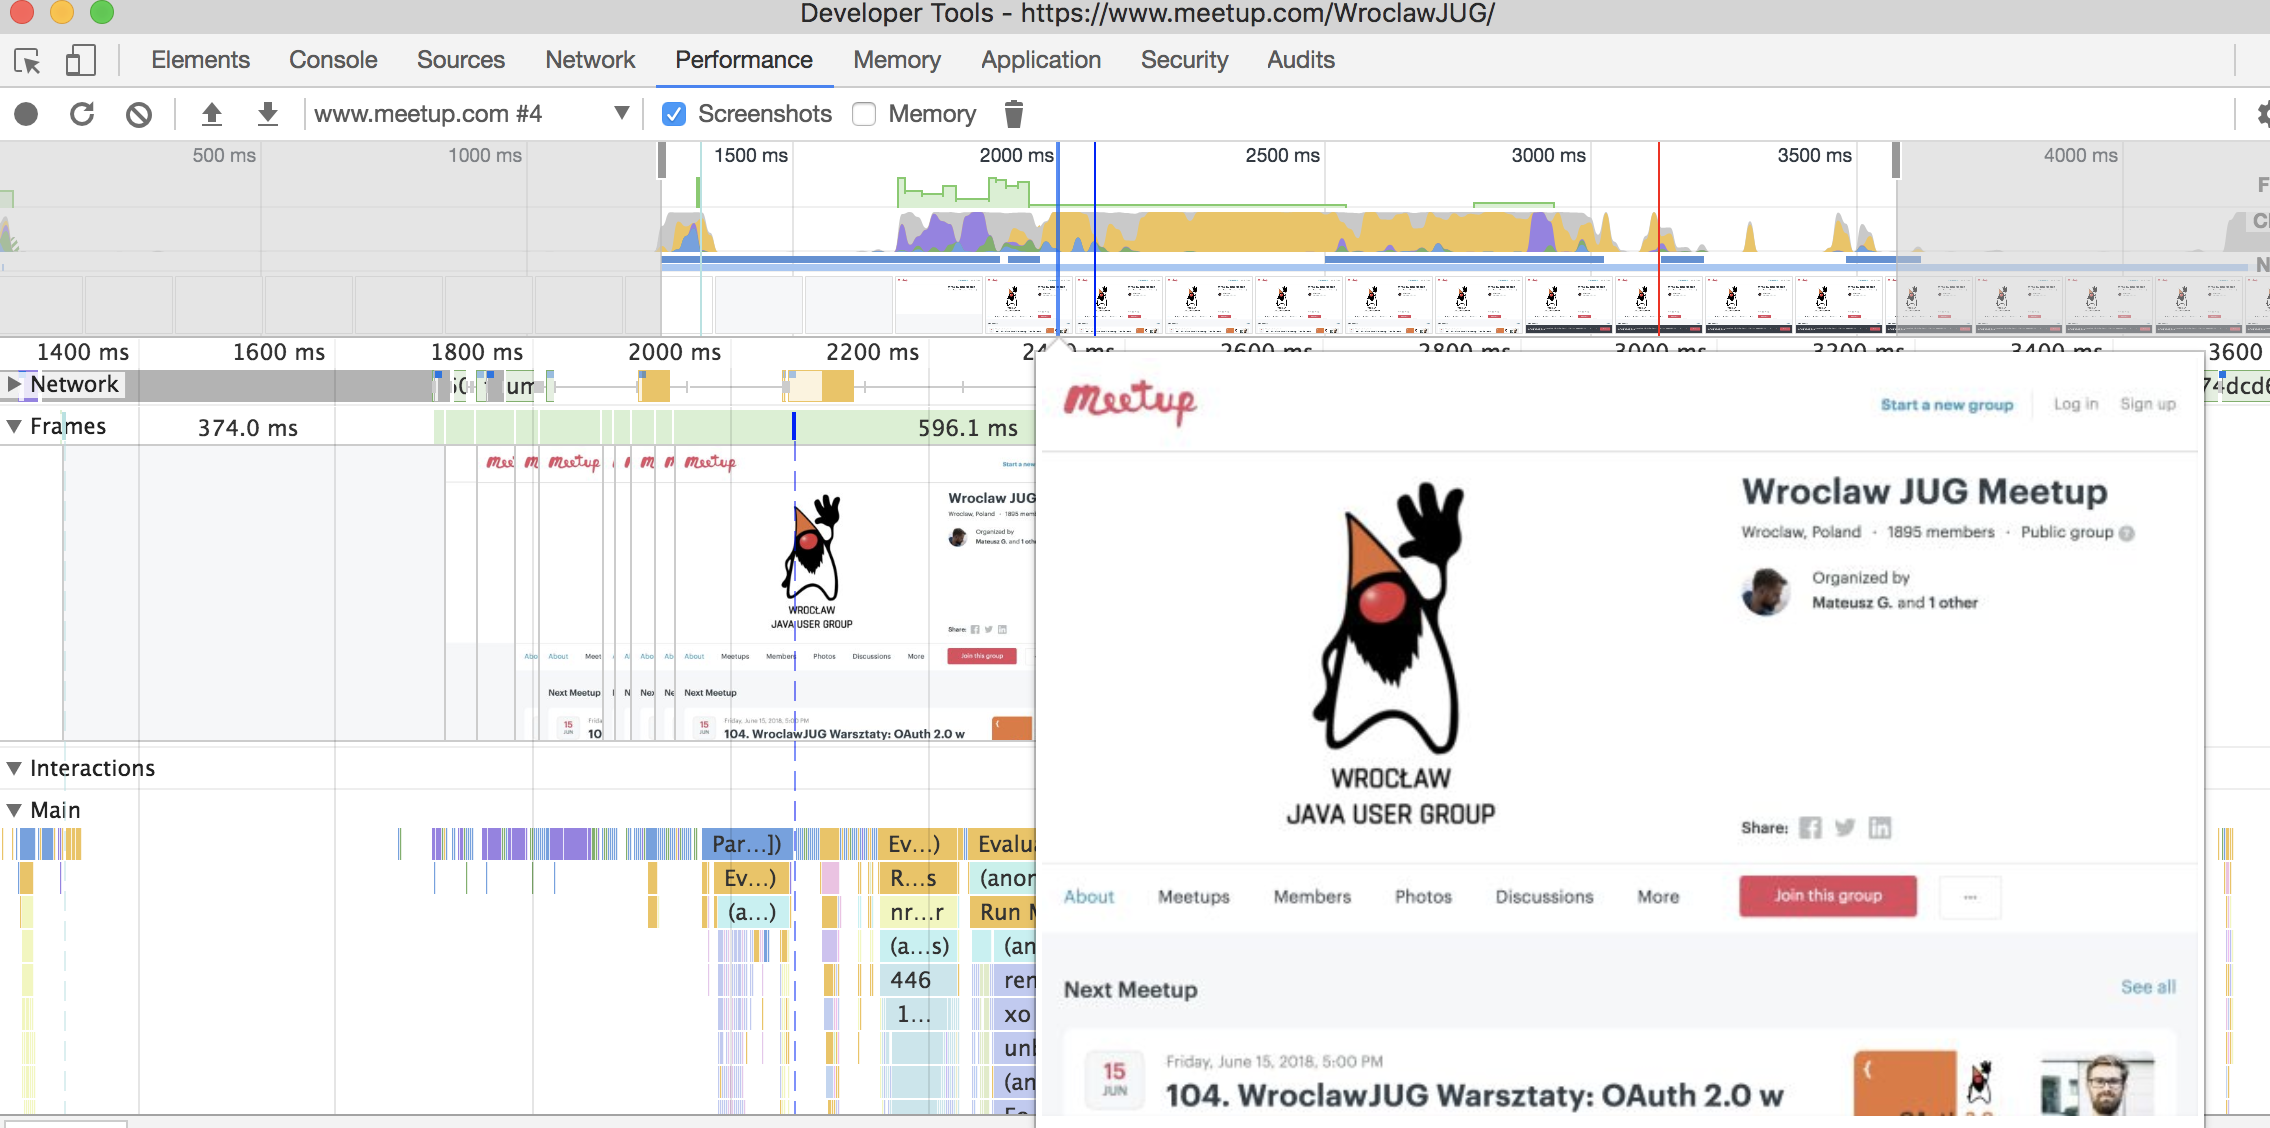Collapse the Main thread track
This screenshot has width=2270, height=1128.
(14, 810)
